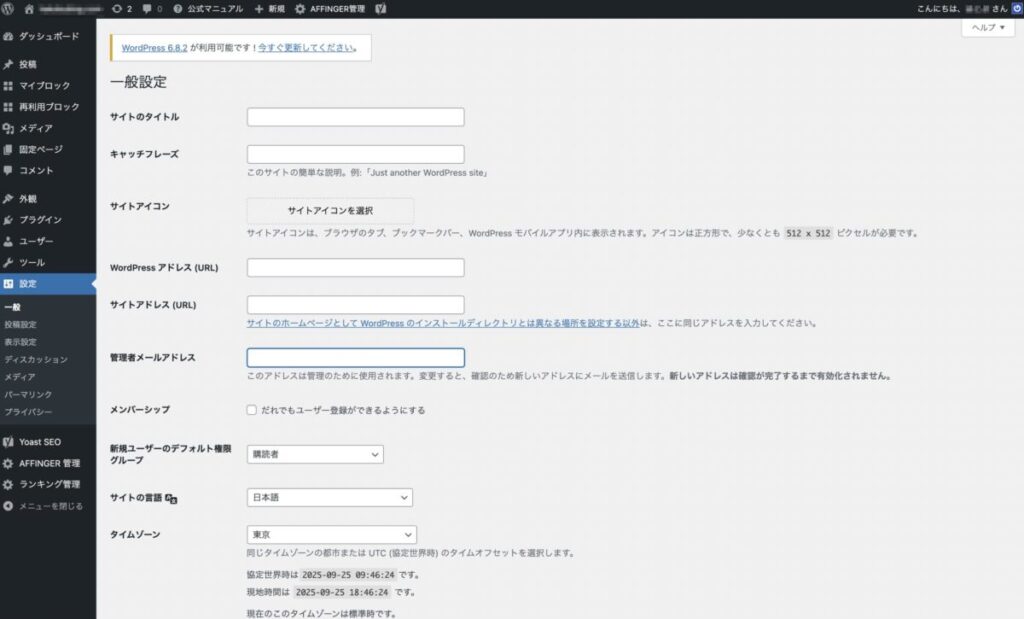
Task: Collapse the sidebar with メニューを閉じる
Action: [50, 505]
